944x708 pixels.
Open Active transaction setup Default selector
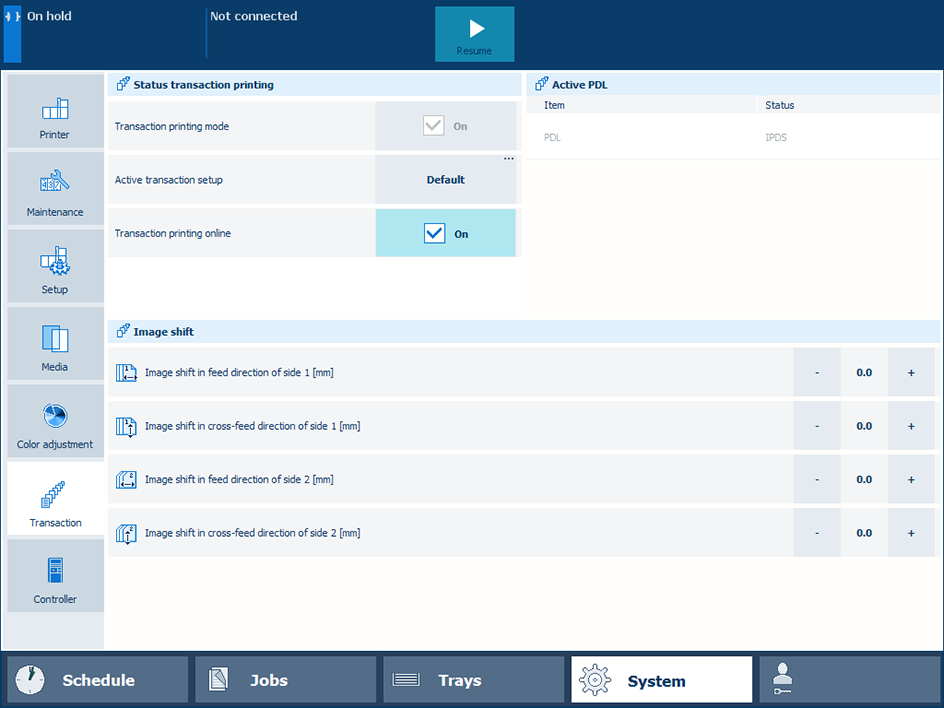pyautogui.click(x=445, y=181)
